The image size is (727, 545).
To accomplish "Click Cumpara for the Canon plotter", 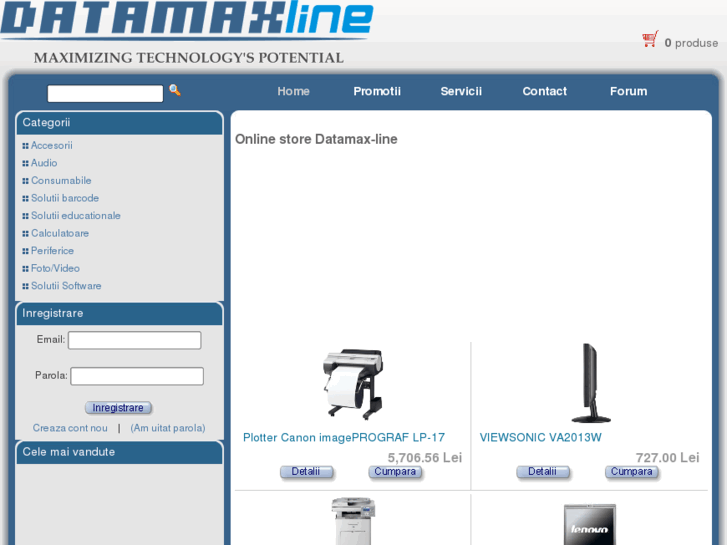I will (x=395, y=472).
